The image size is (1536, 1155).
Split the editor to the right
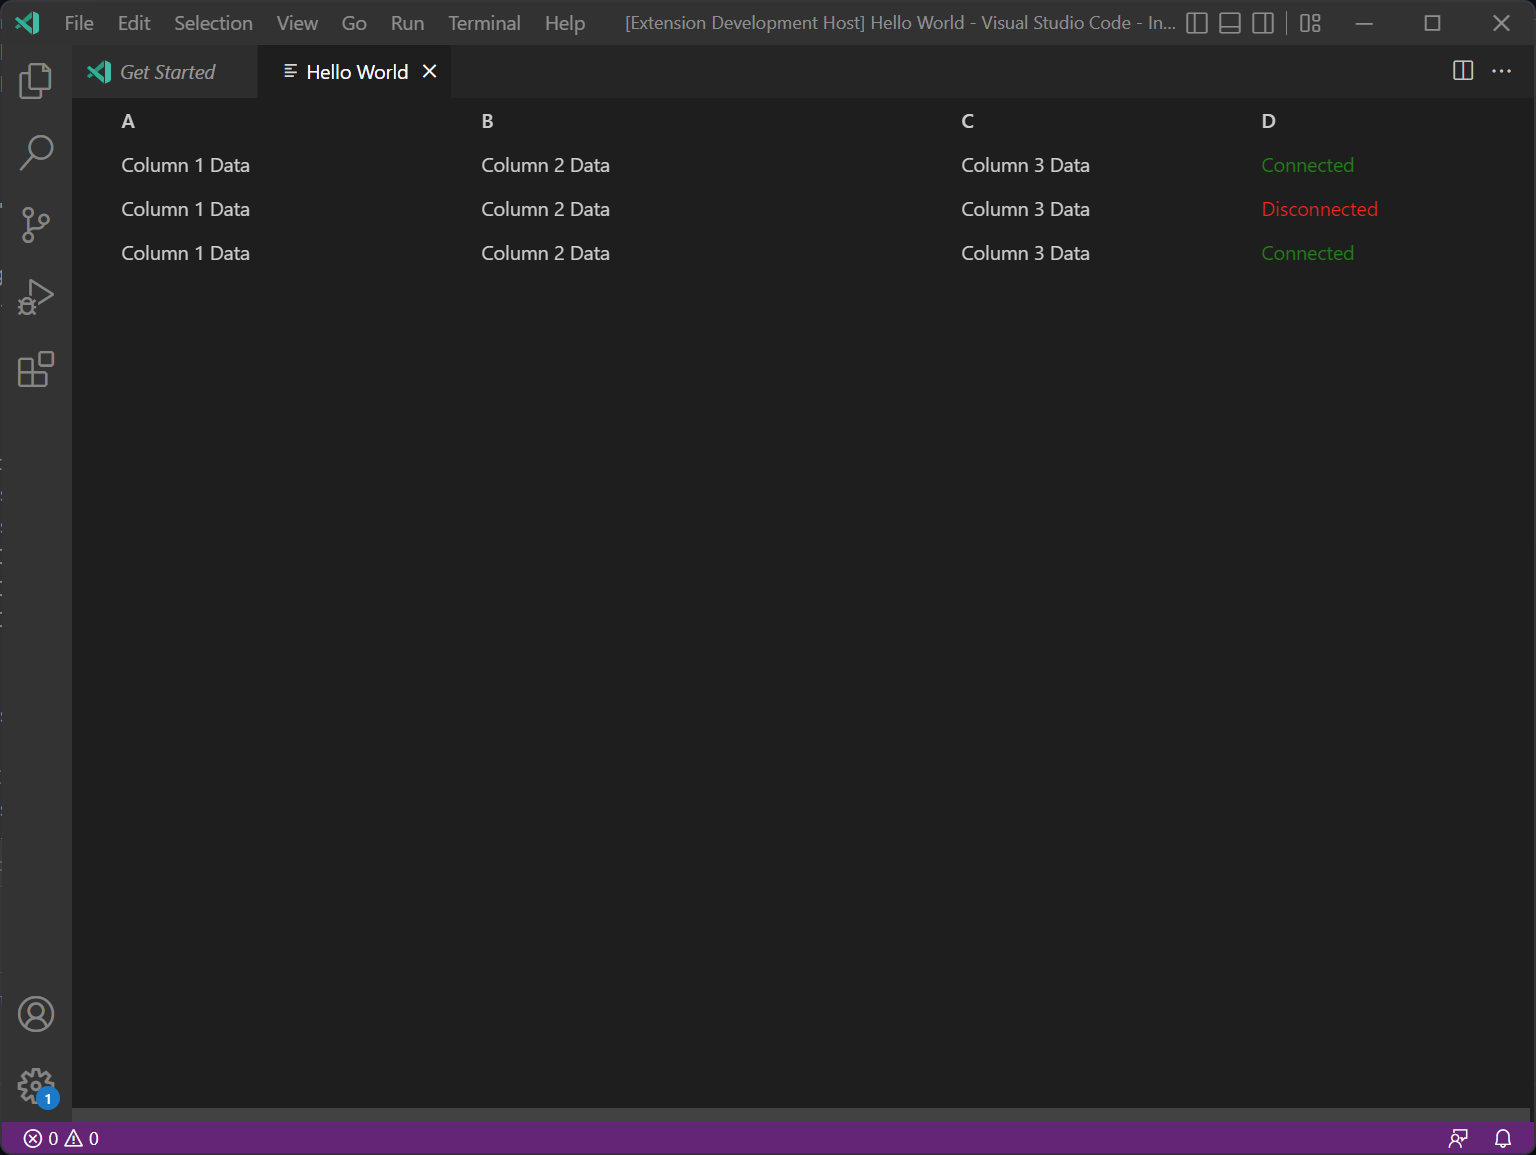pyautogui.click(x=1463, y=71)
